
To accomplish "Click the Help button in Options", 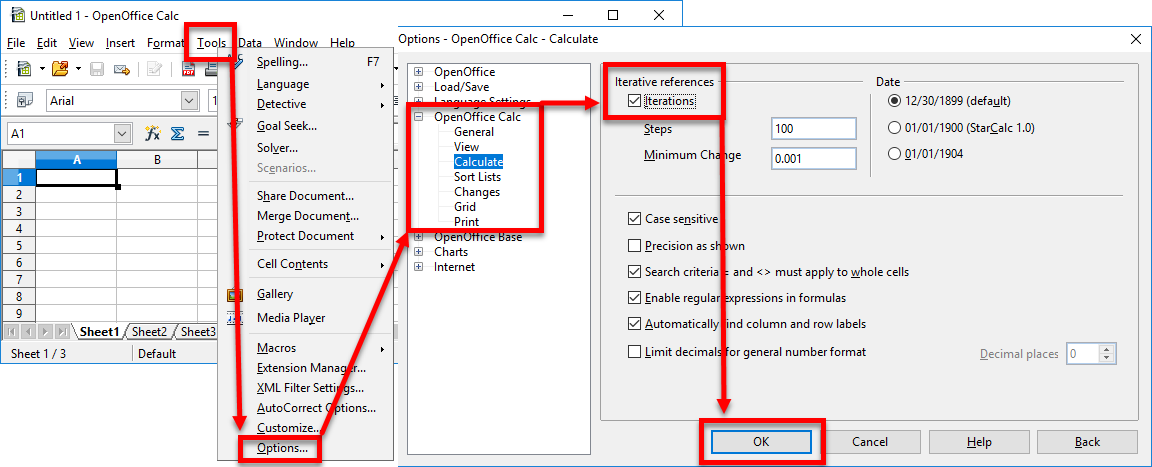I will coord(979,442).
